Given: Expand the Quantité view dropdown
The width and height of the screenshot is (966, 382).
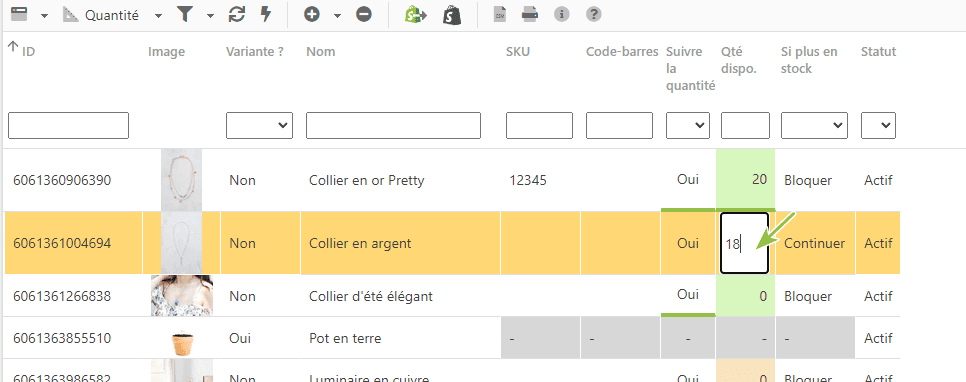Looking at the screenshot, I should tap(159, 16).
